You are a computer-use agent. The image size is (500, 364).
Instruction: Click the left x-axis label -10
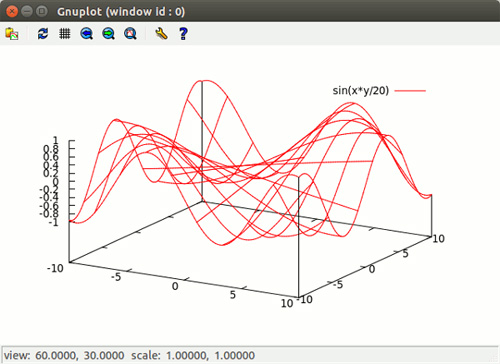55,268
